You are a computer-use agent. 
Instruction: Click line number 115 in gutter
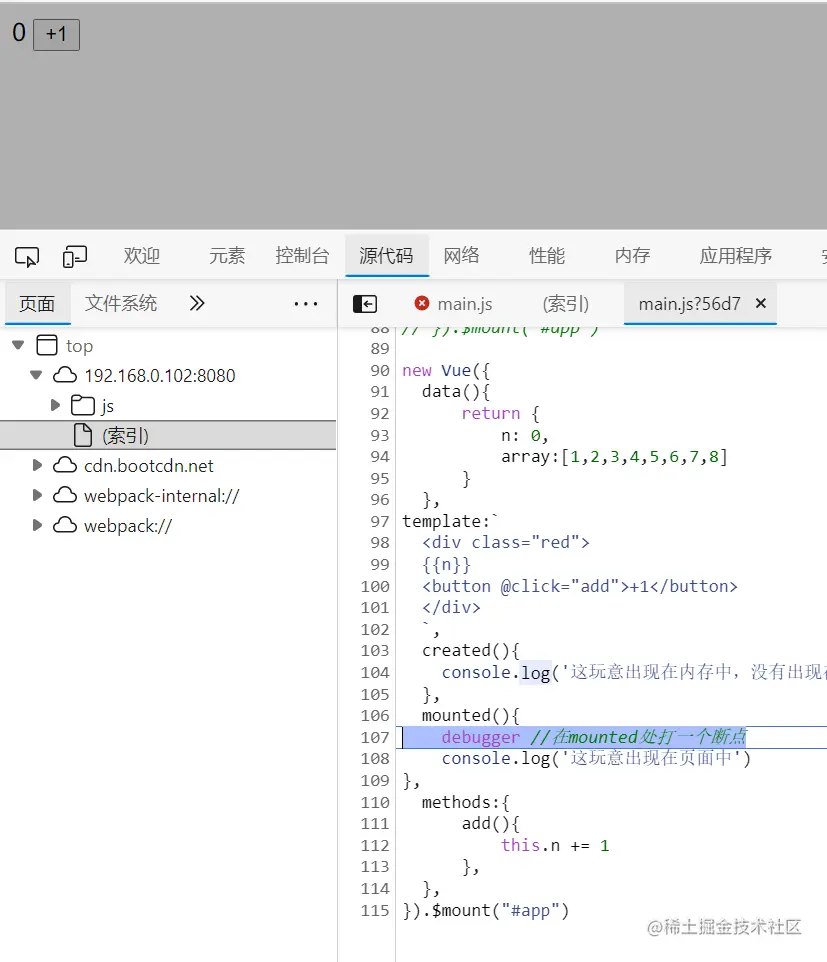click(375, 910)
